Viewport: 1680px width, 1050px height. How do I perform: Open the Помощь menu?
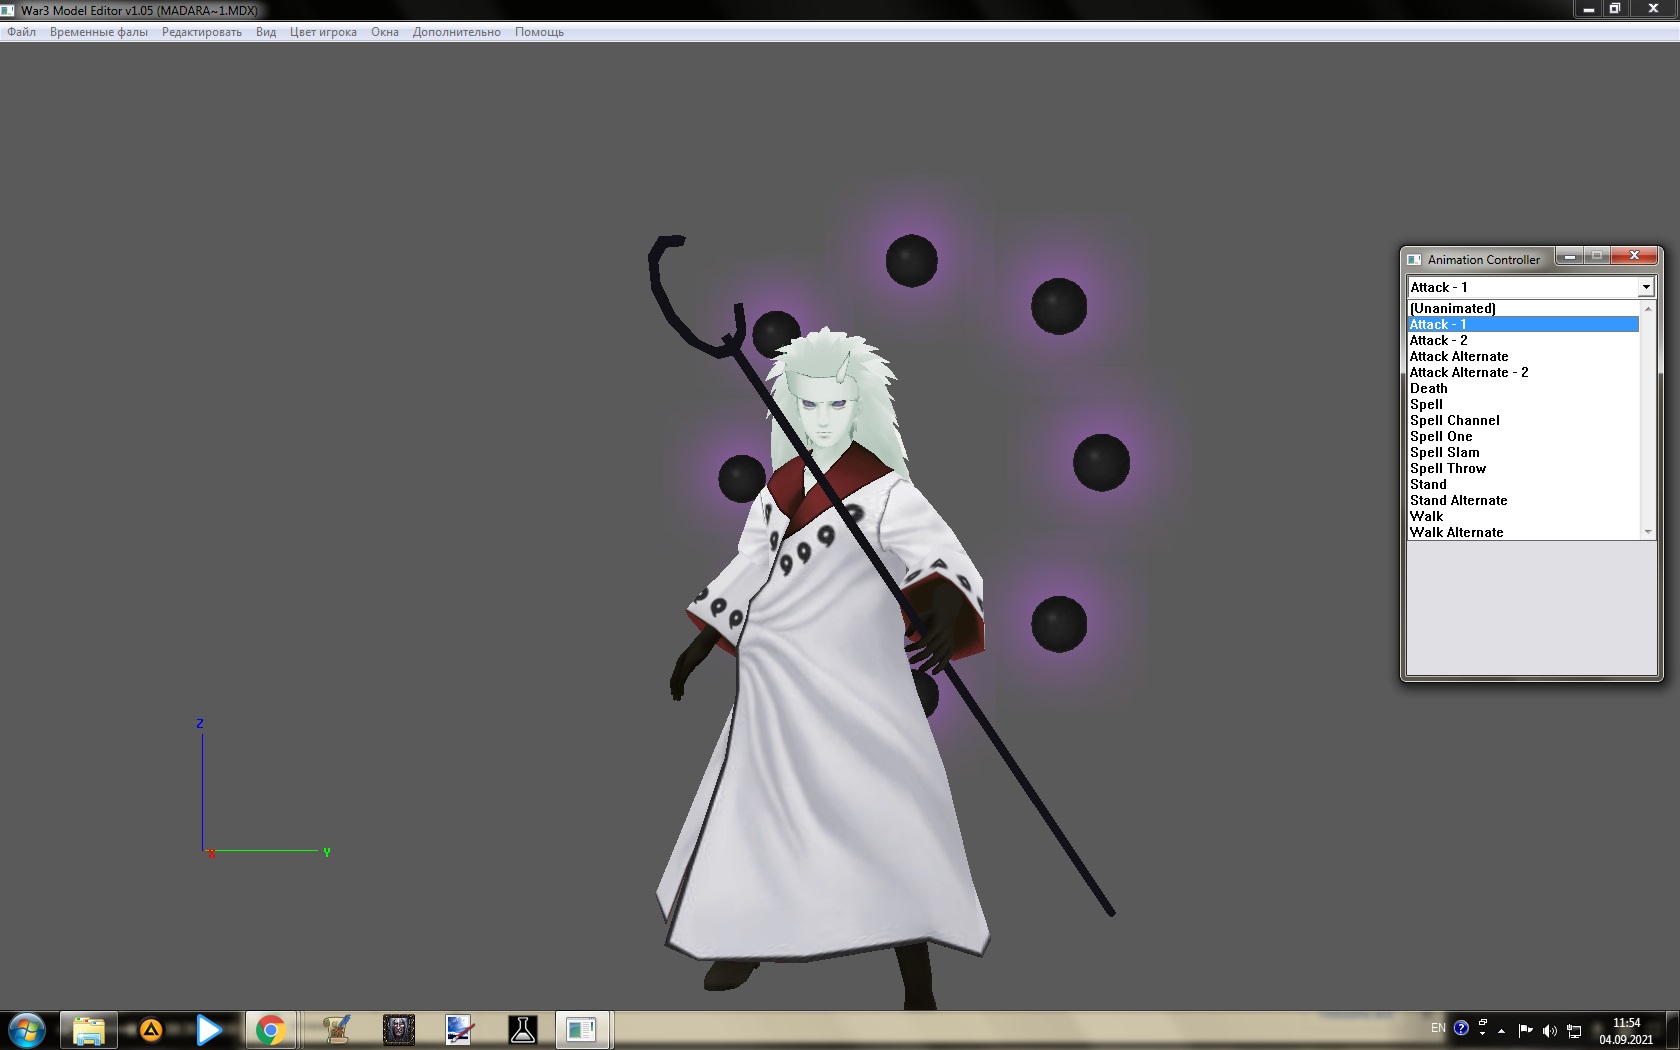(539, 32)
